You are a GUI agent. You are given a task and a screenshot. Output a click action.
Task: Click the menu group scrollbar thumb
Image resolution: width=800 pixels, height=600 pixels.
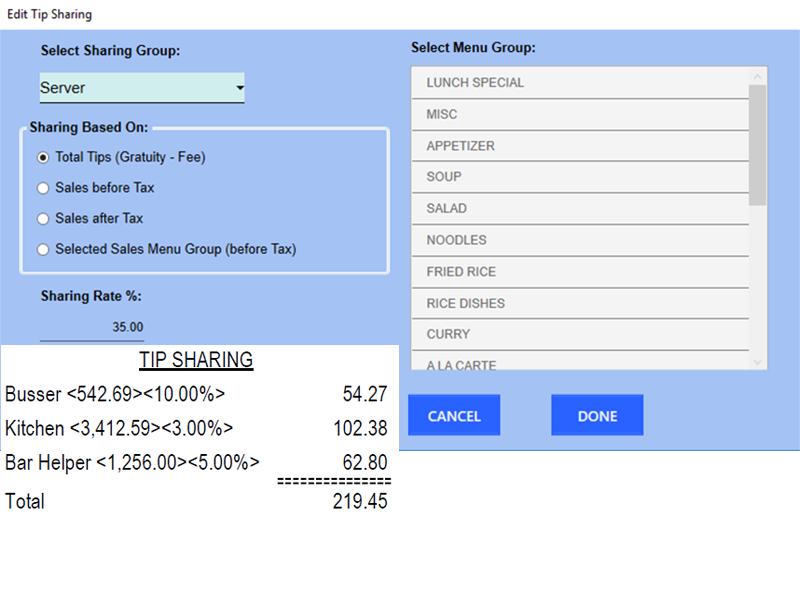coord(758,143)
